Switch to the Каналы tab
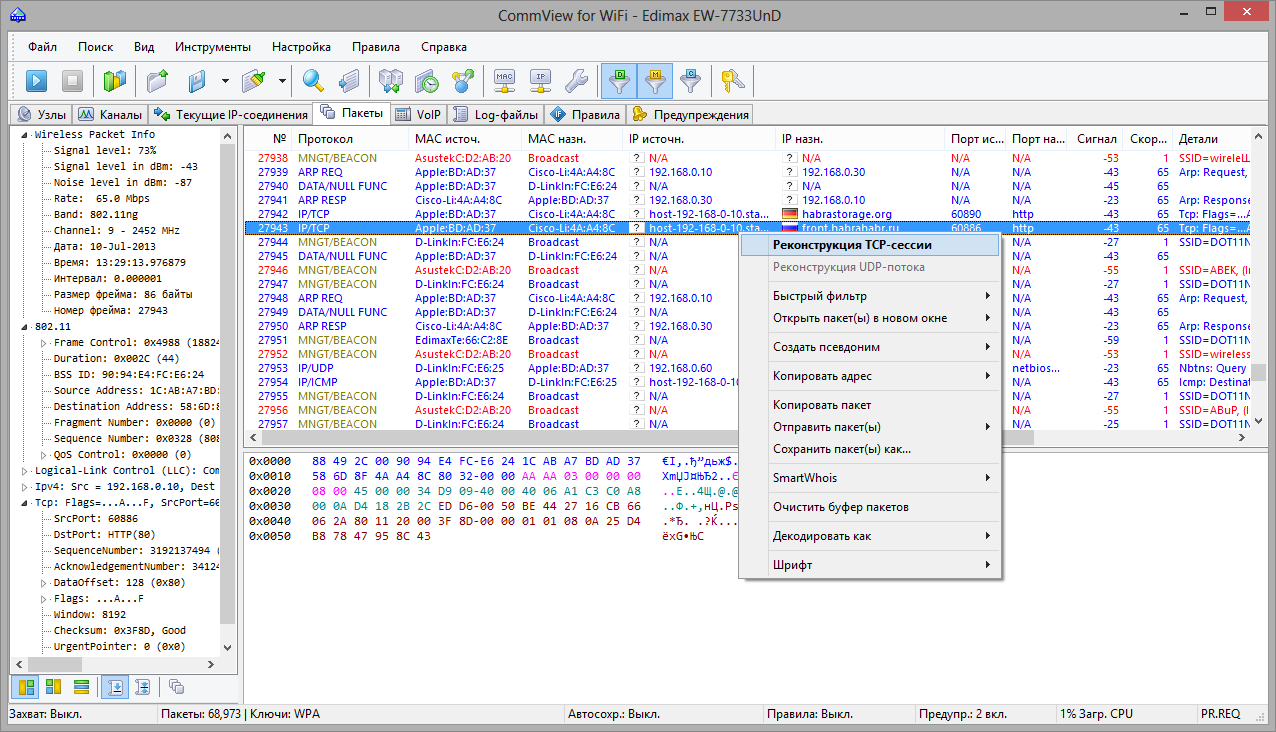This screenshot has height=732, width=1276. tap(110, 114)
